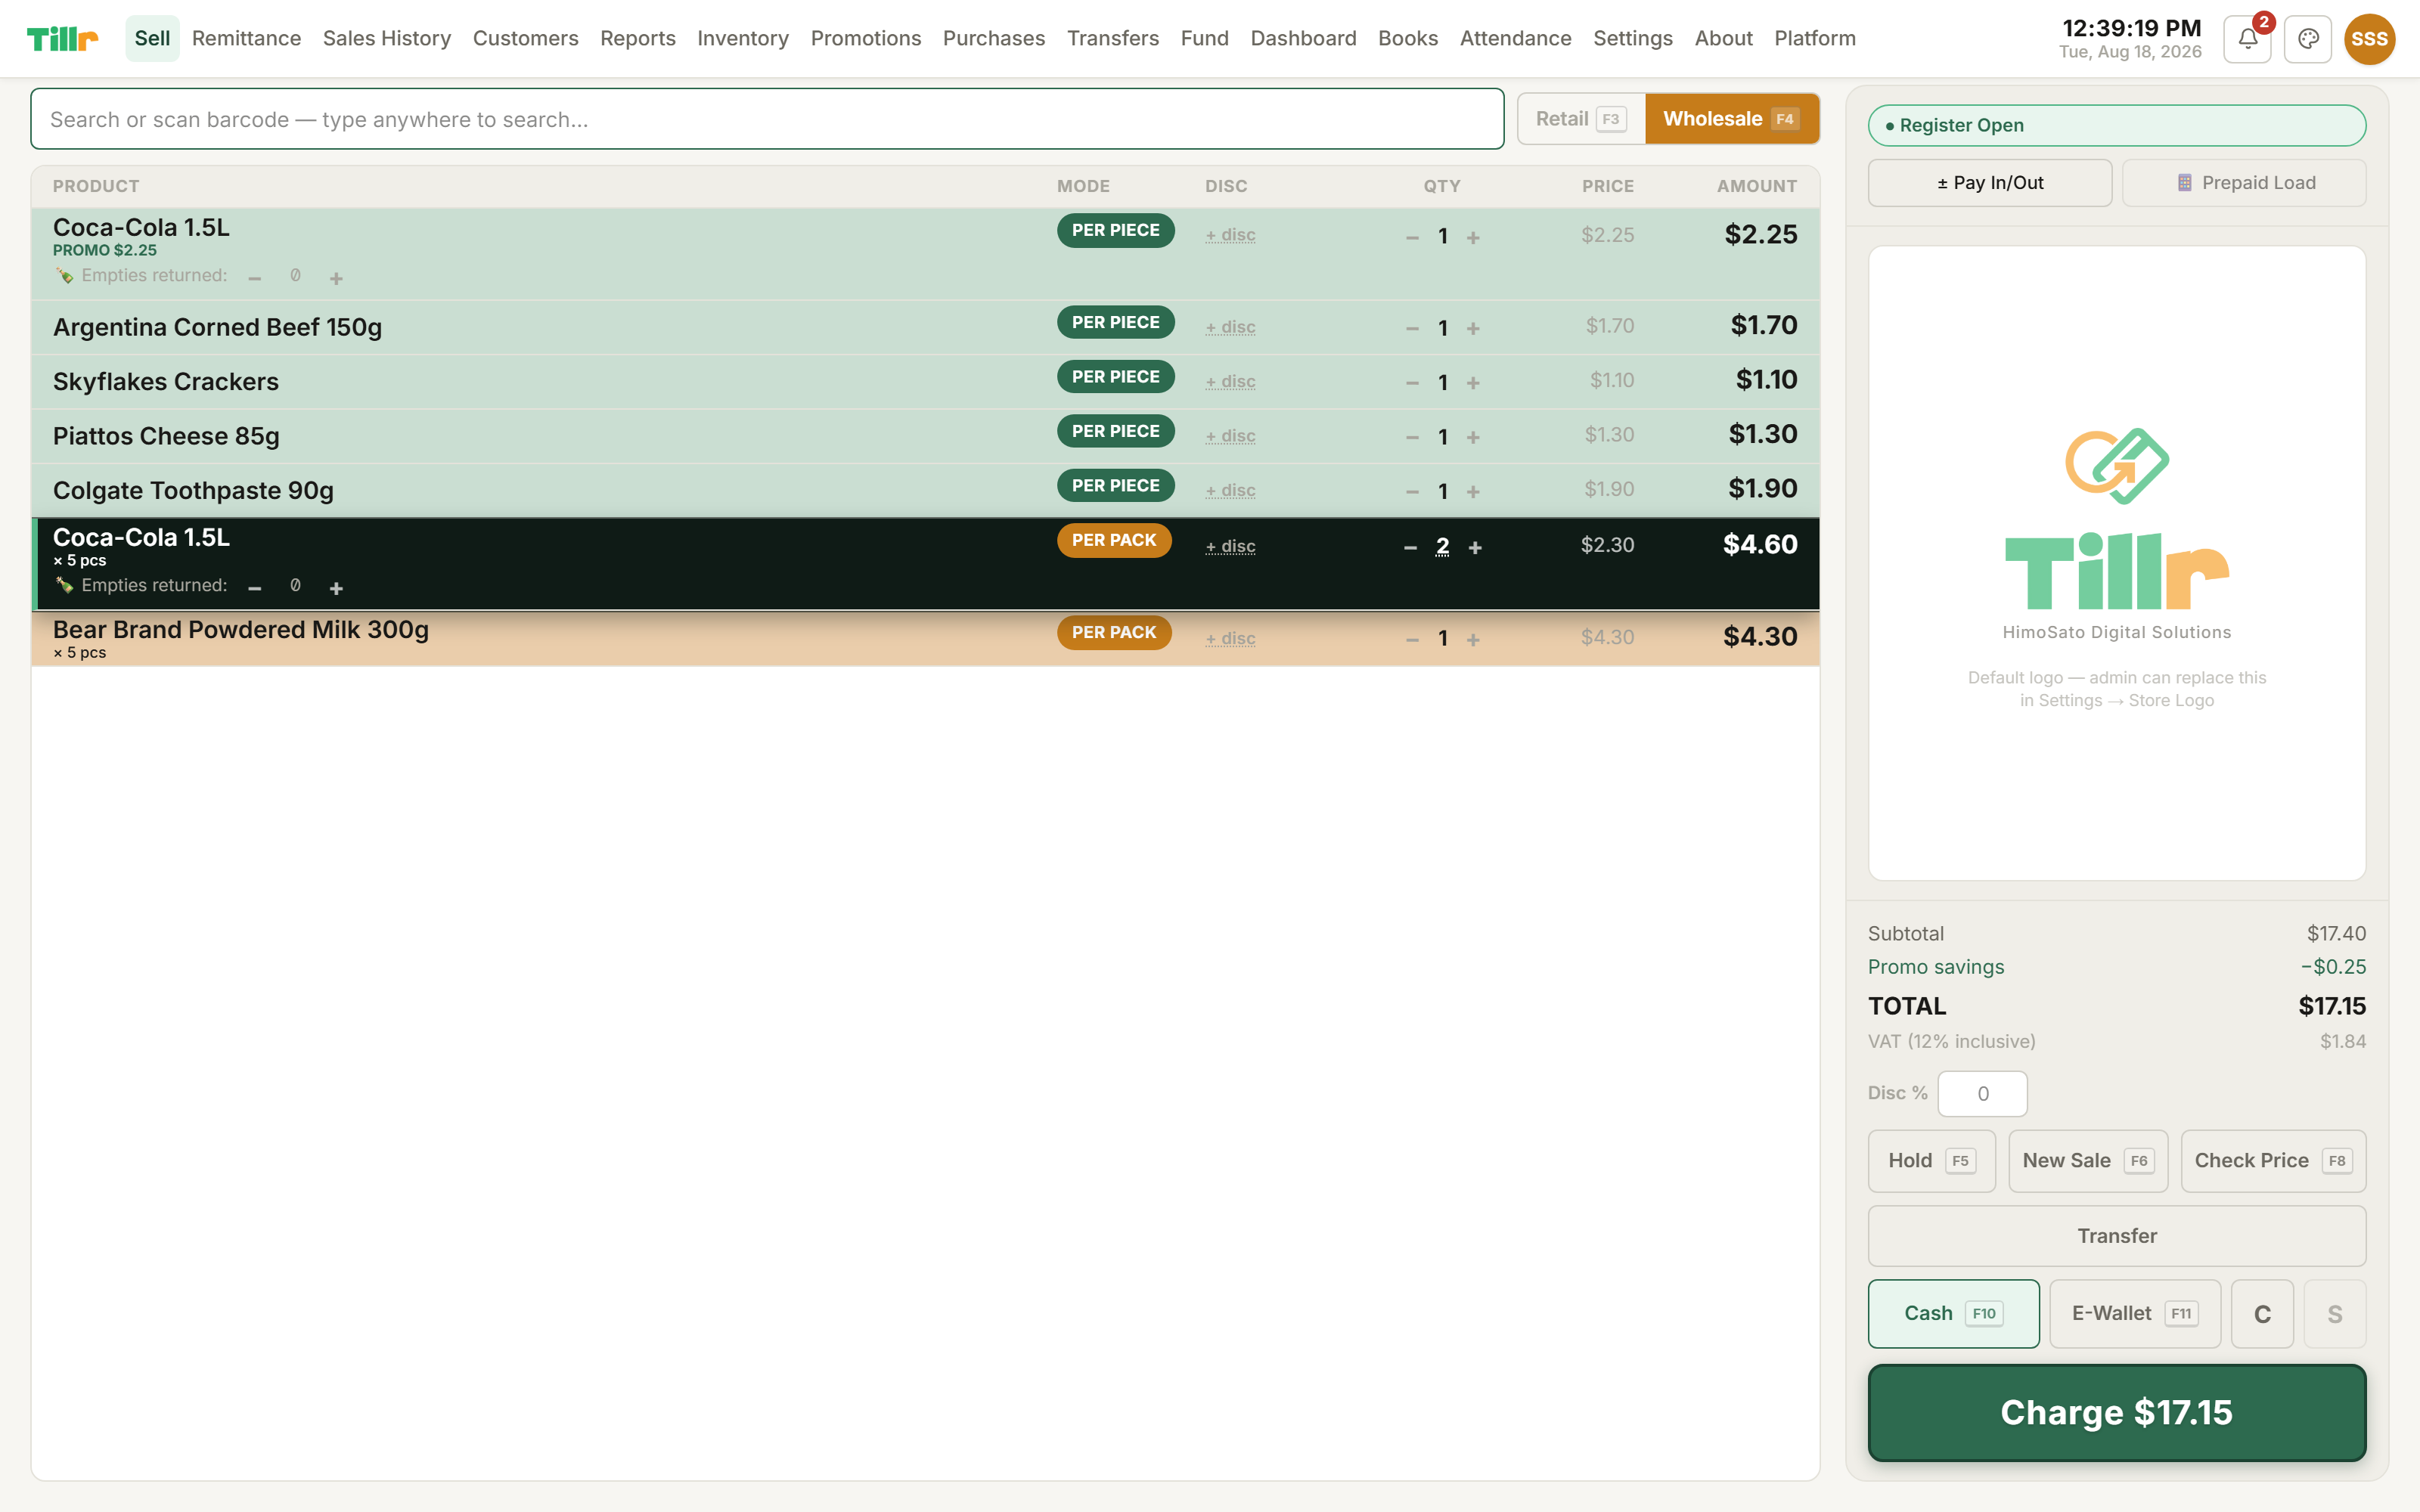2420x1512 pixels.
Task: Toggle PER PIECE mode for Skyflakes Crackers
Action: coord(1115,377)
